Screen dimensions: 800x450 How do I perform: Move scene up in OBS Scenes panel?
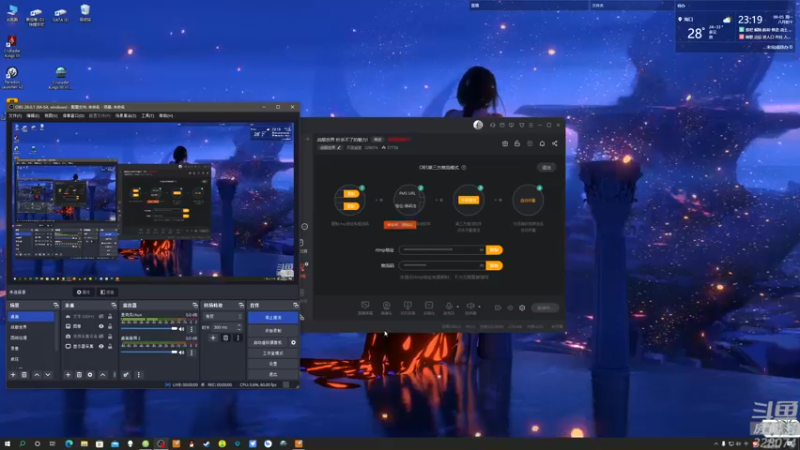(x=37, y=374)
